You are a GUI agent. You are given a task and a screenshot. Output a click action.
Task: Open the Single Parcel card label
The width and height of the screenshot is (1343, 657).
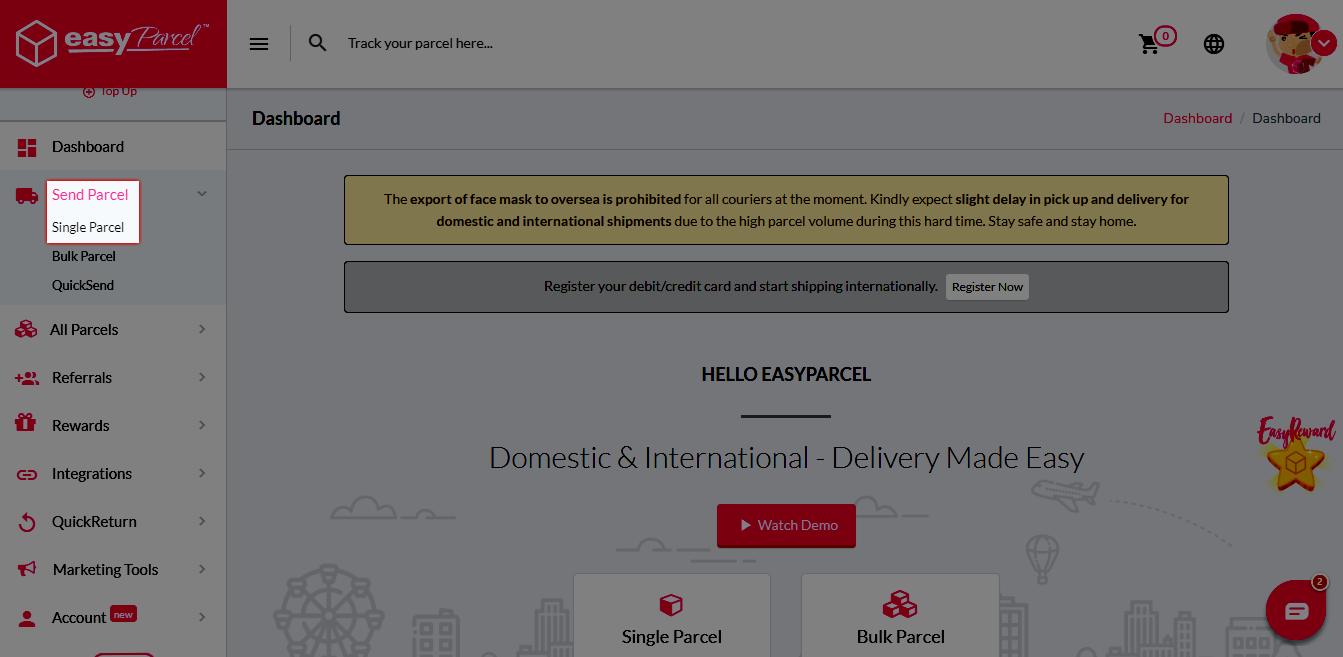(672, 637)
